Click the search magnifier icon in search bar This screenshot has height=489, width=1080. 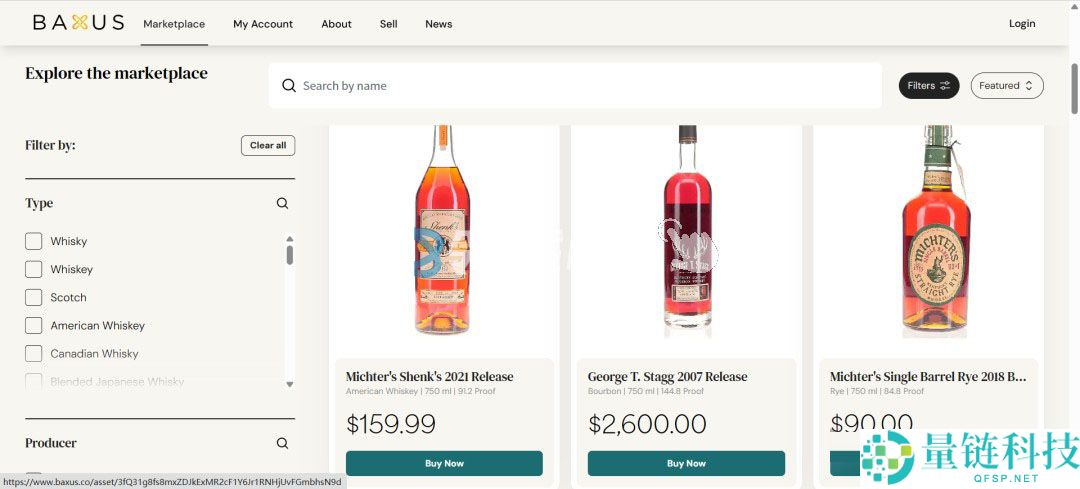(288, 86)
